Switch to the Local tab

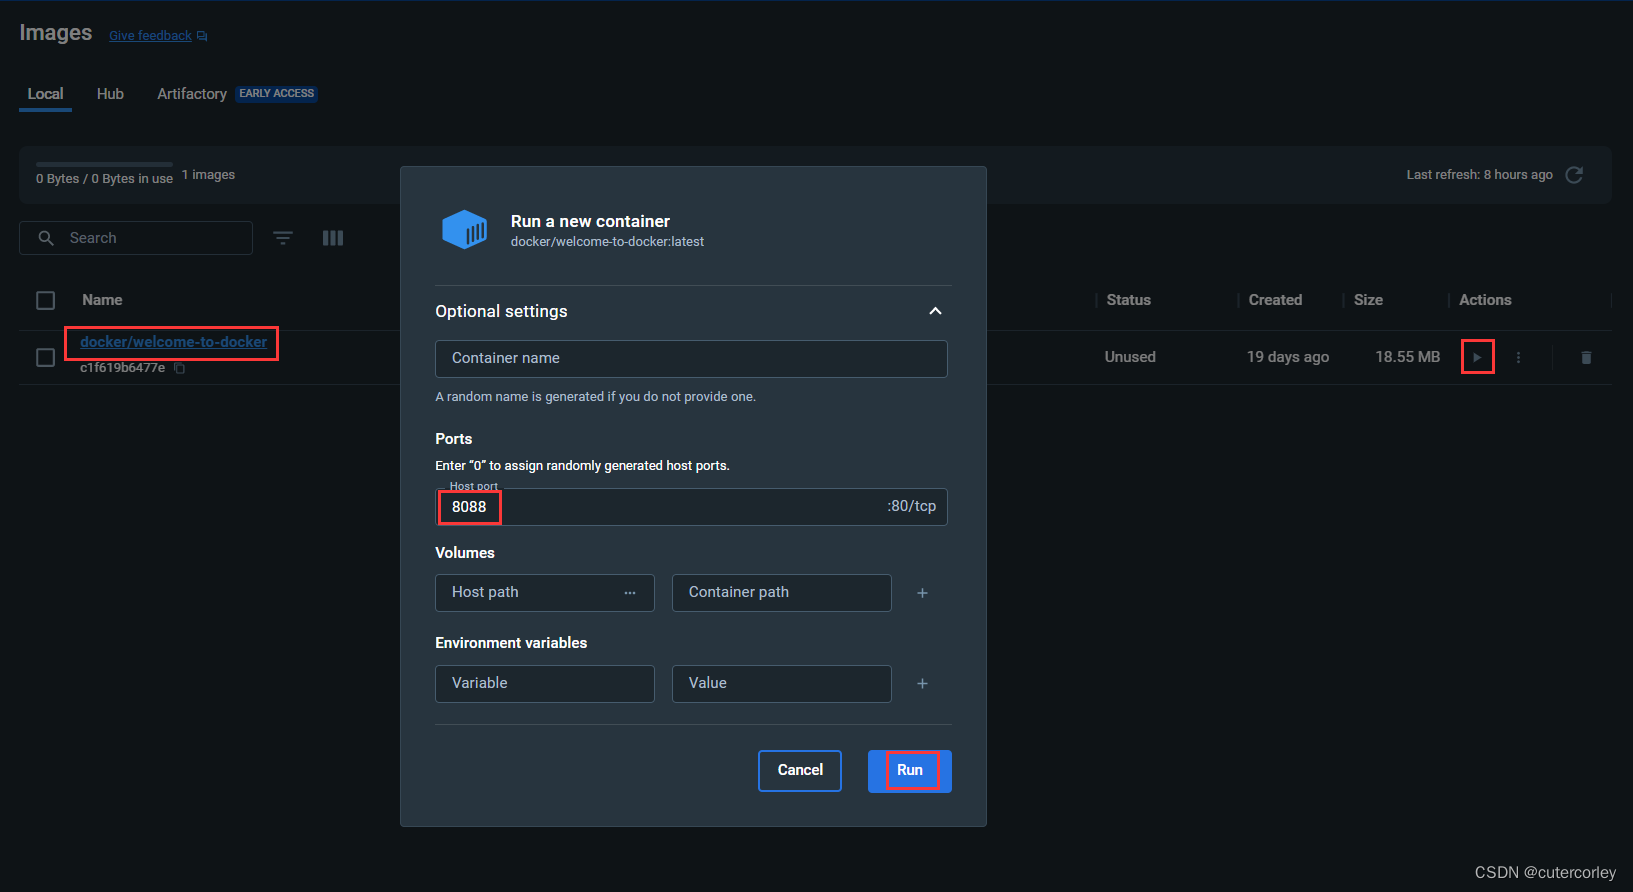[x=45, y=94]
